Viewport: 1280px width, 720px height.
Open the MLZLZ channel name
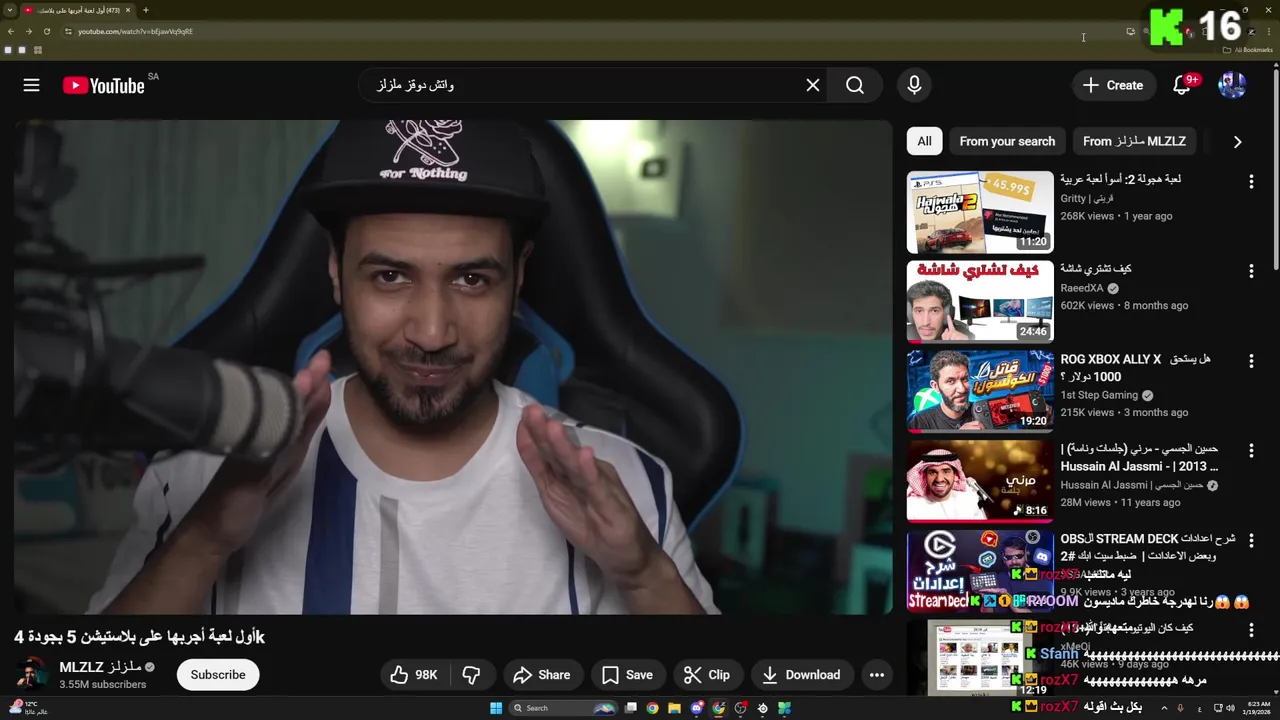coord(100,667)
